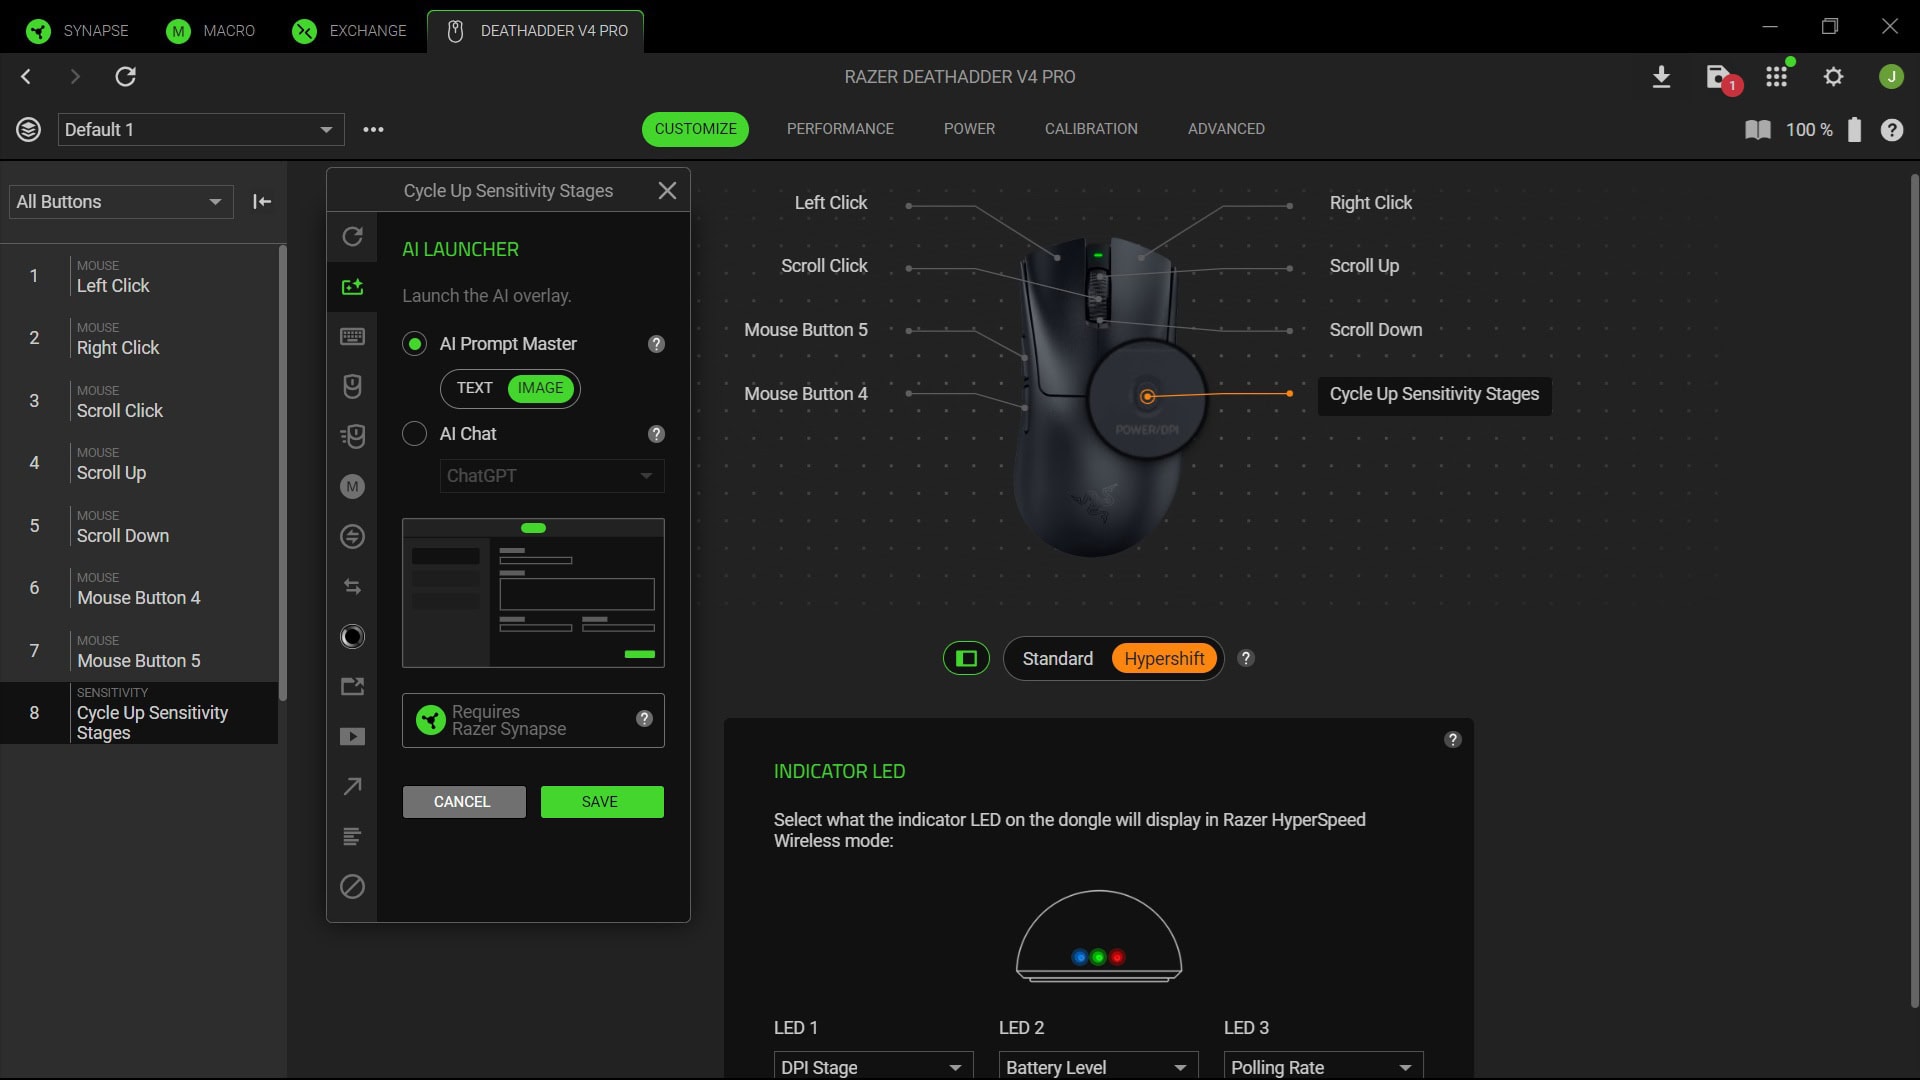
Task: Click the battery status icon
Action: point(1854,130)
